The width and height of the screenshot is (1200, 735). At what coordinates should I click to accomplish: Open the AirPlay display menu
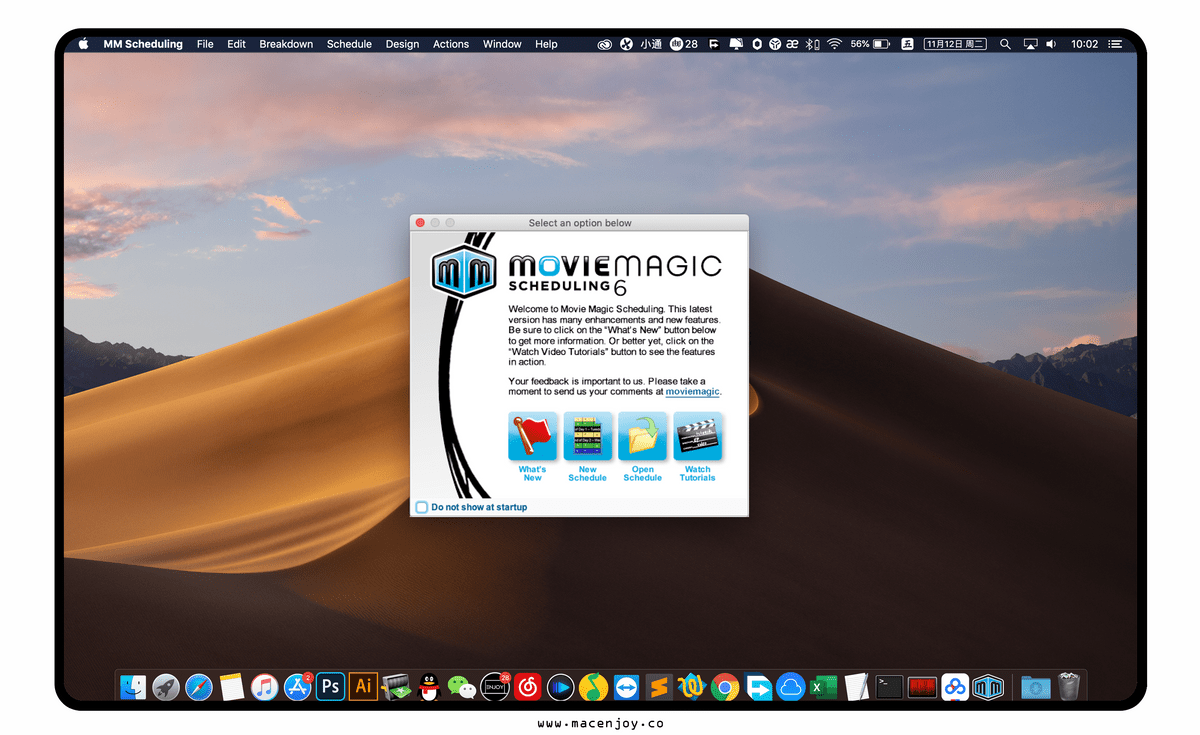[1030, 44]
